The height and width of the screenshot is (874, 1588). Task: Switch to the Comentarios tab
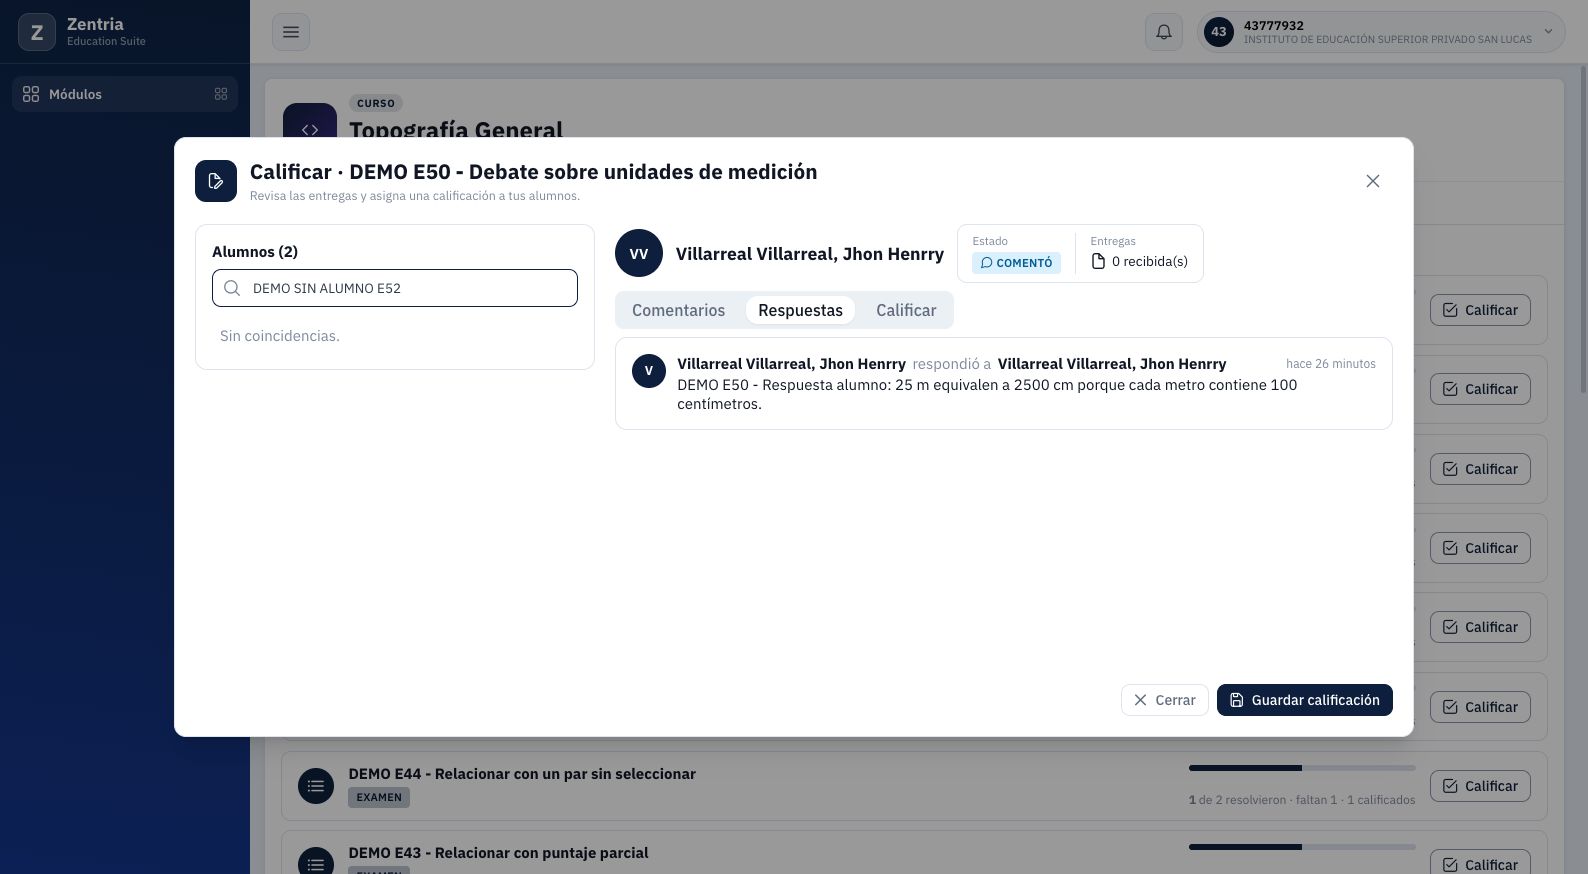[x=678, y=310]
